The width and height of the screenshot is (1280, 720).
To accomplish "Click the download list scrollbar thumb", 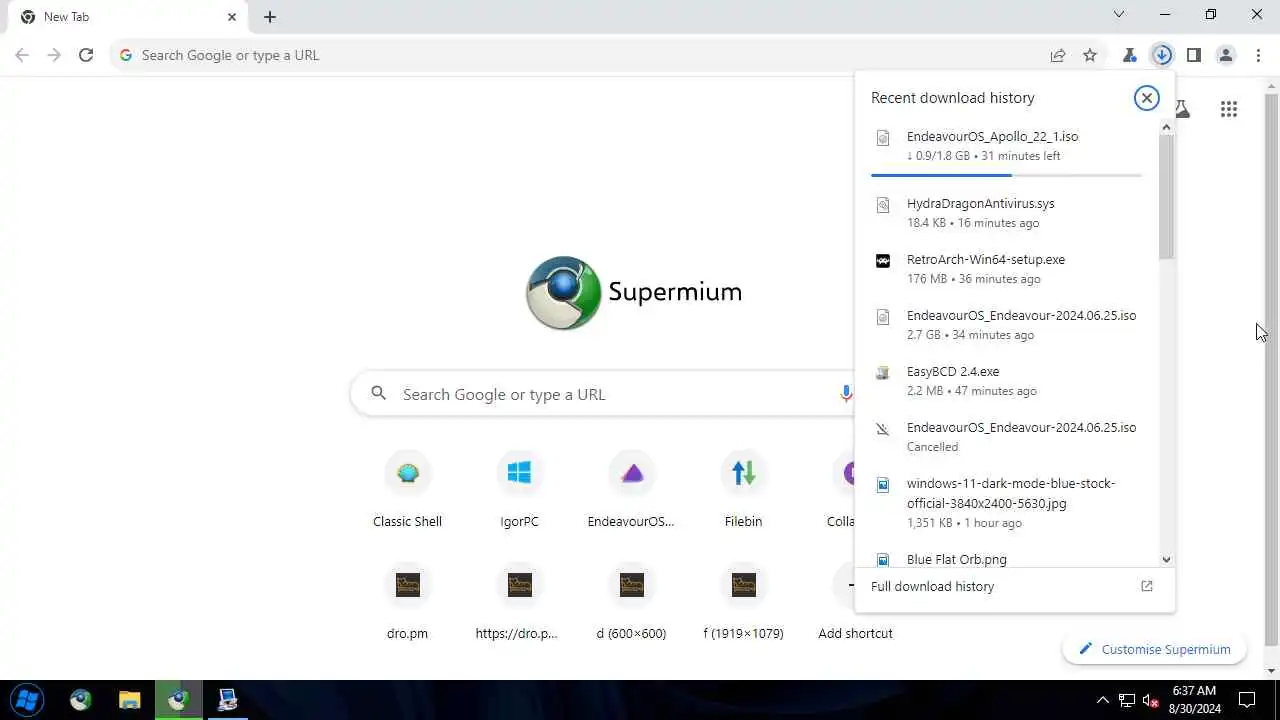I will (1166, 197).
